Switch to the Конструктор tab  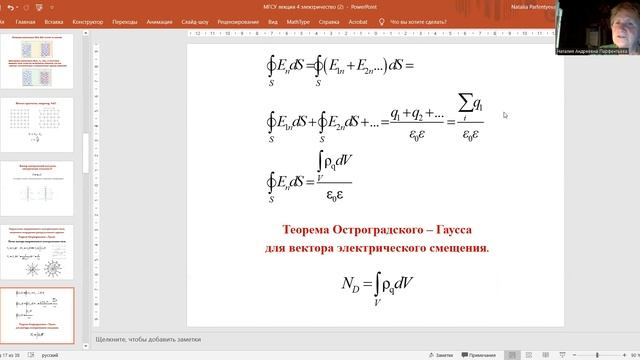88,22
